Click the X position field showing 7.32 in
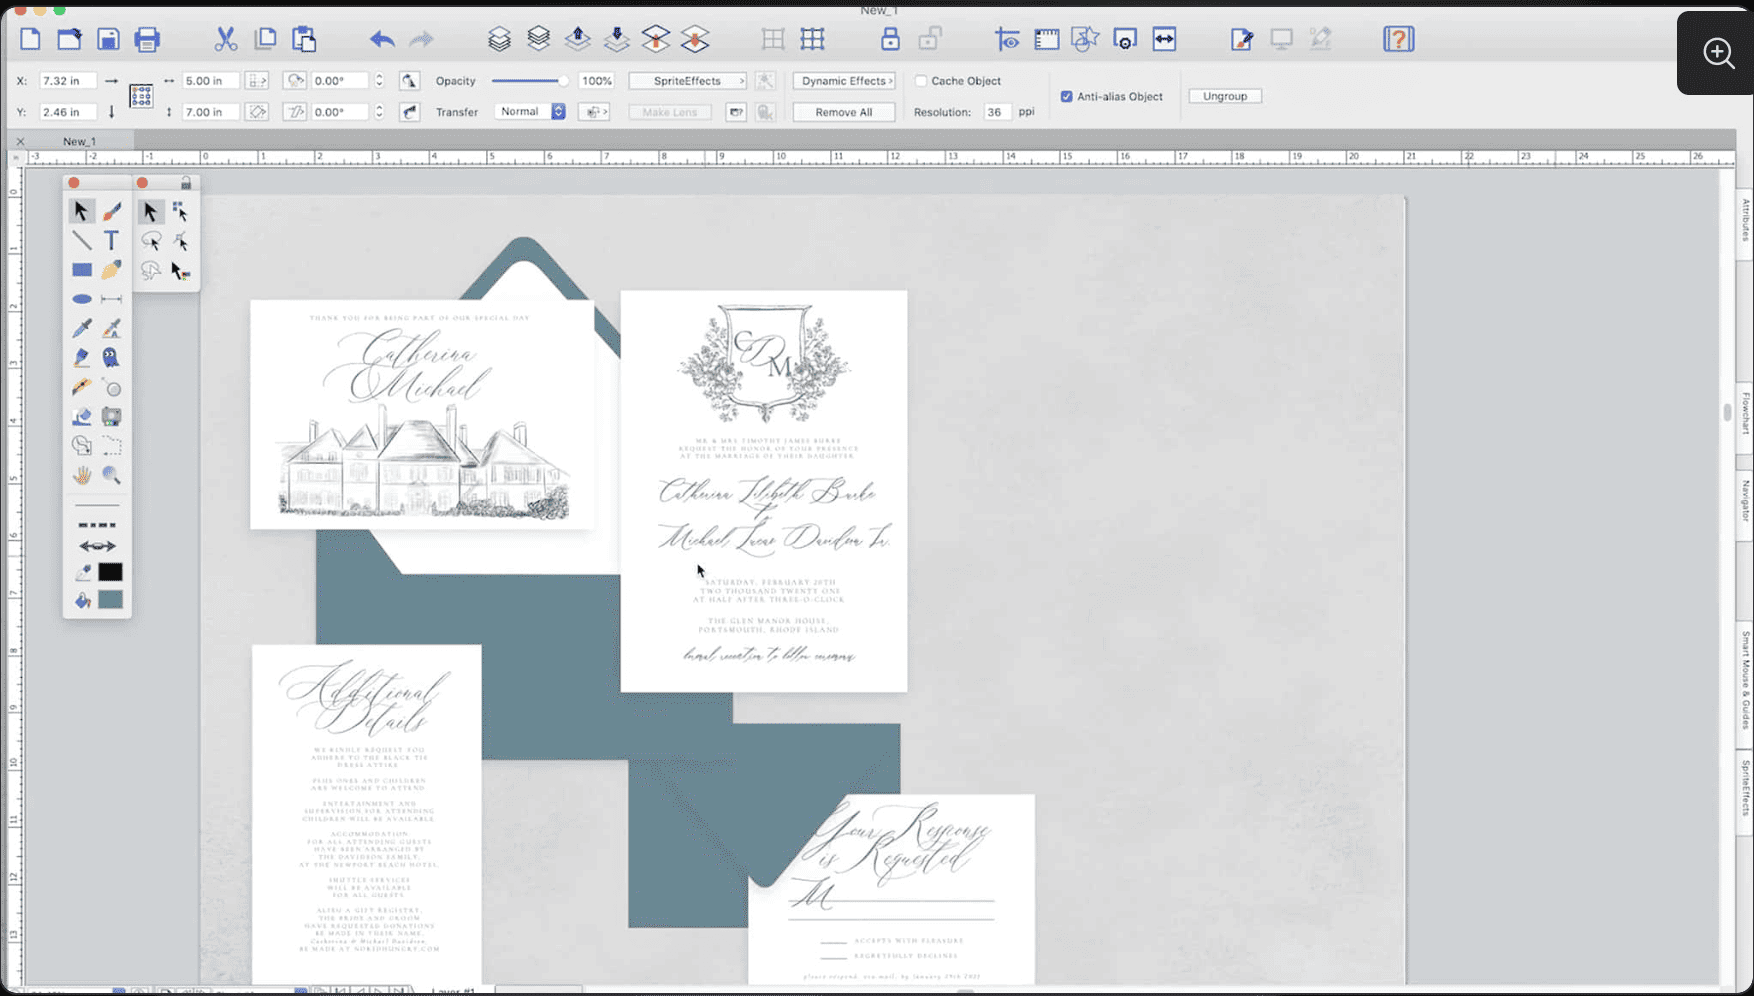1754x996 pixels. pyautogui.click(x=66, y=81)
